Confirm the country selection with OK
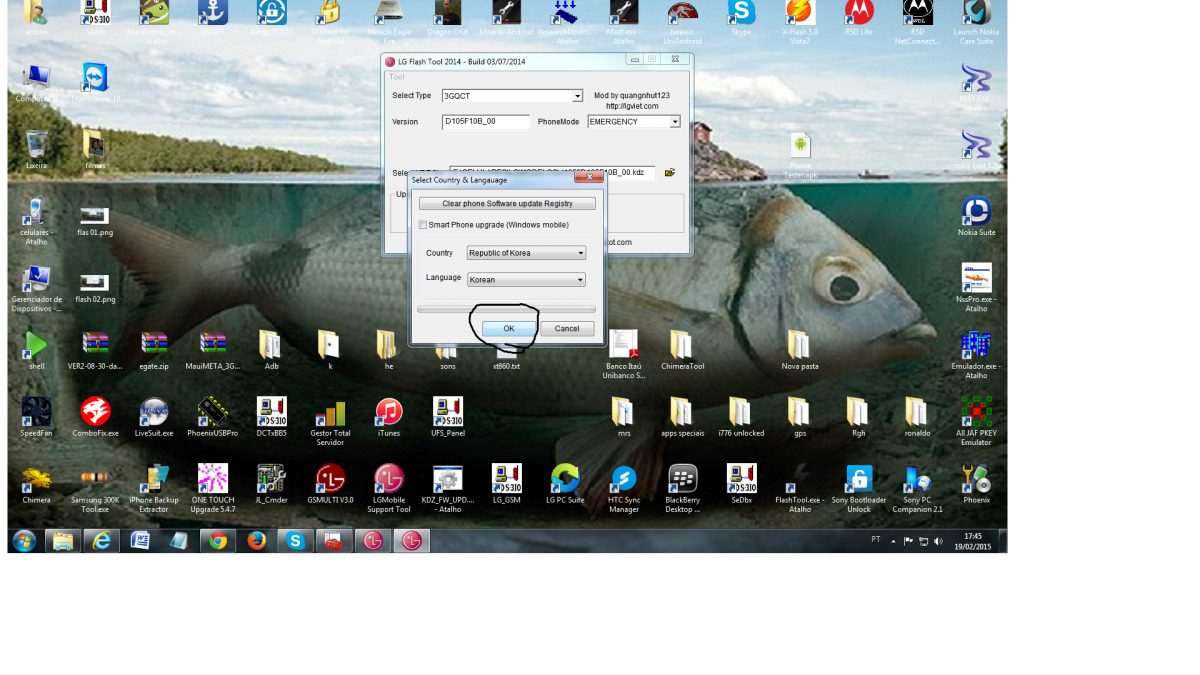 pyautogui.click(x=508, y=328)
